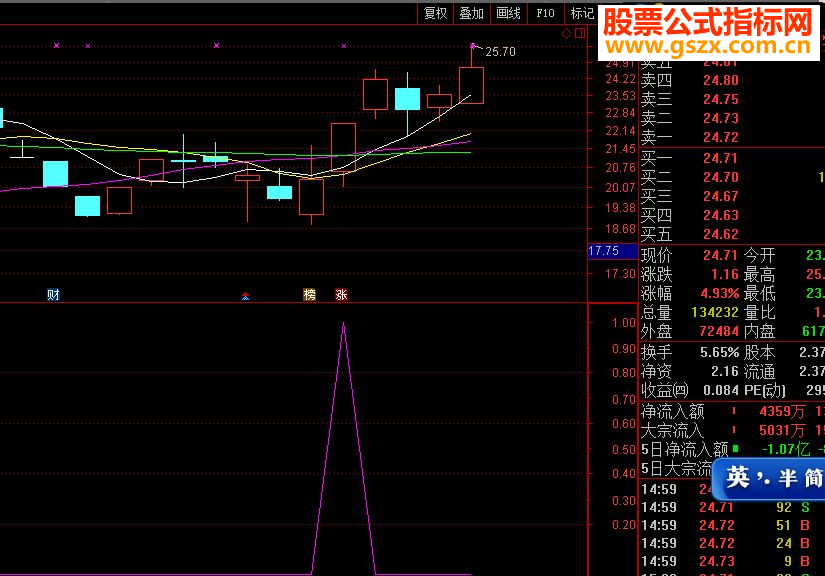The image size is (825, 576).
Task: Click the red-blue arrow marker below the candles
Action: [x=245, y=296]
